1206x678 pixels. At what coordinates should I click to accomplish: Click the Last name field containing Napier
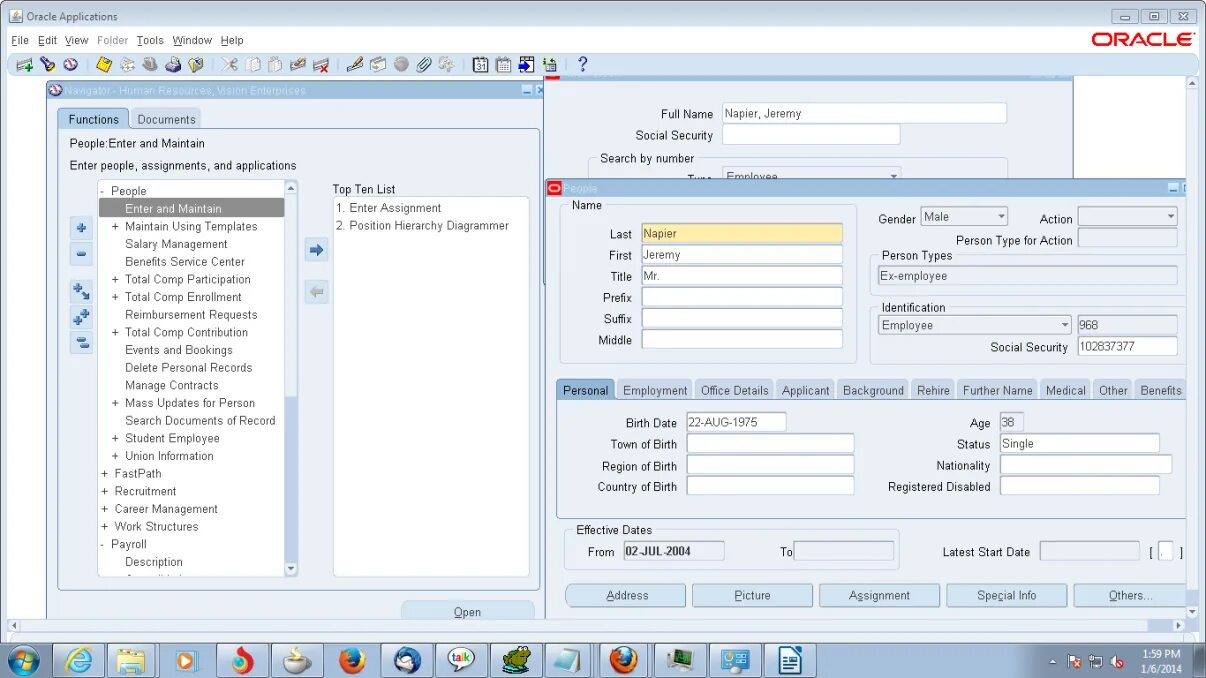tap(742, 233)
